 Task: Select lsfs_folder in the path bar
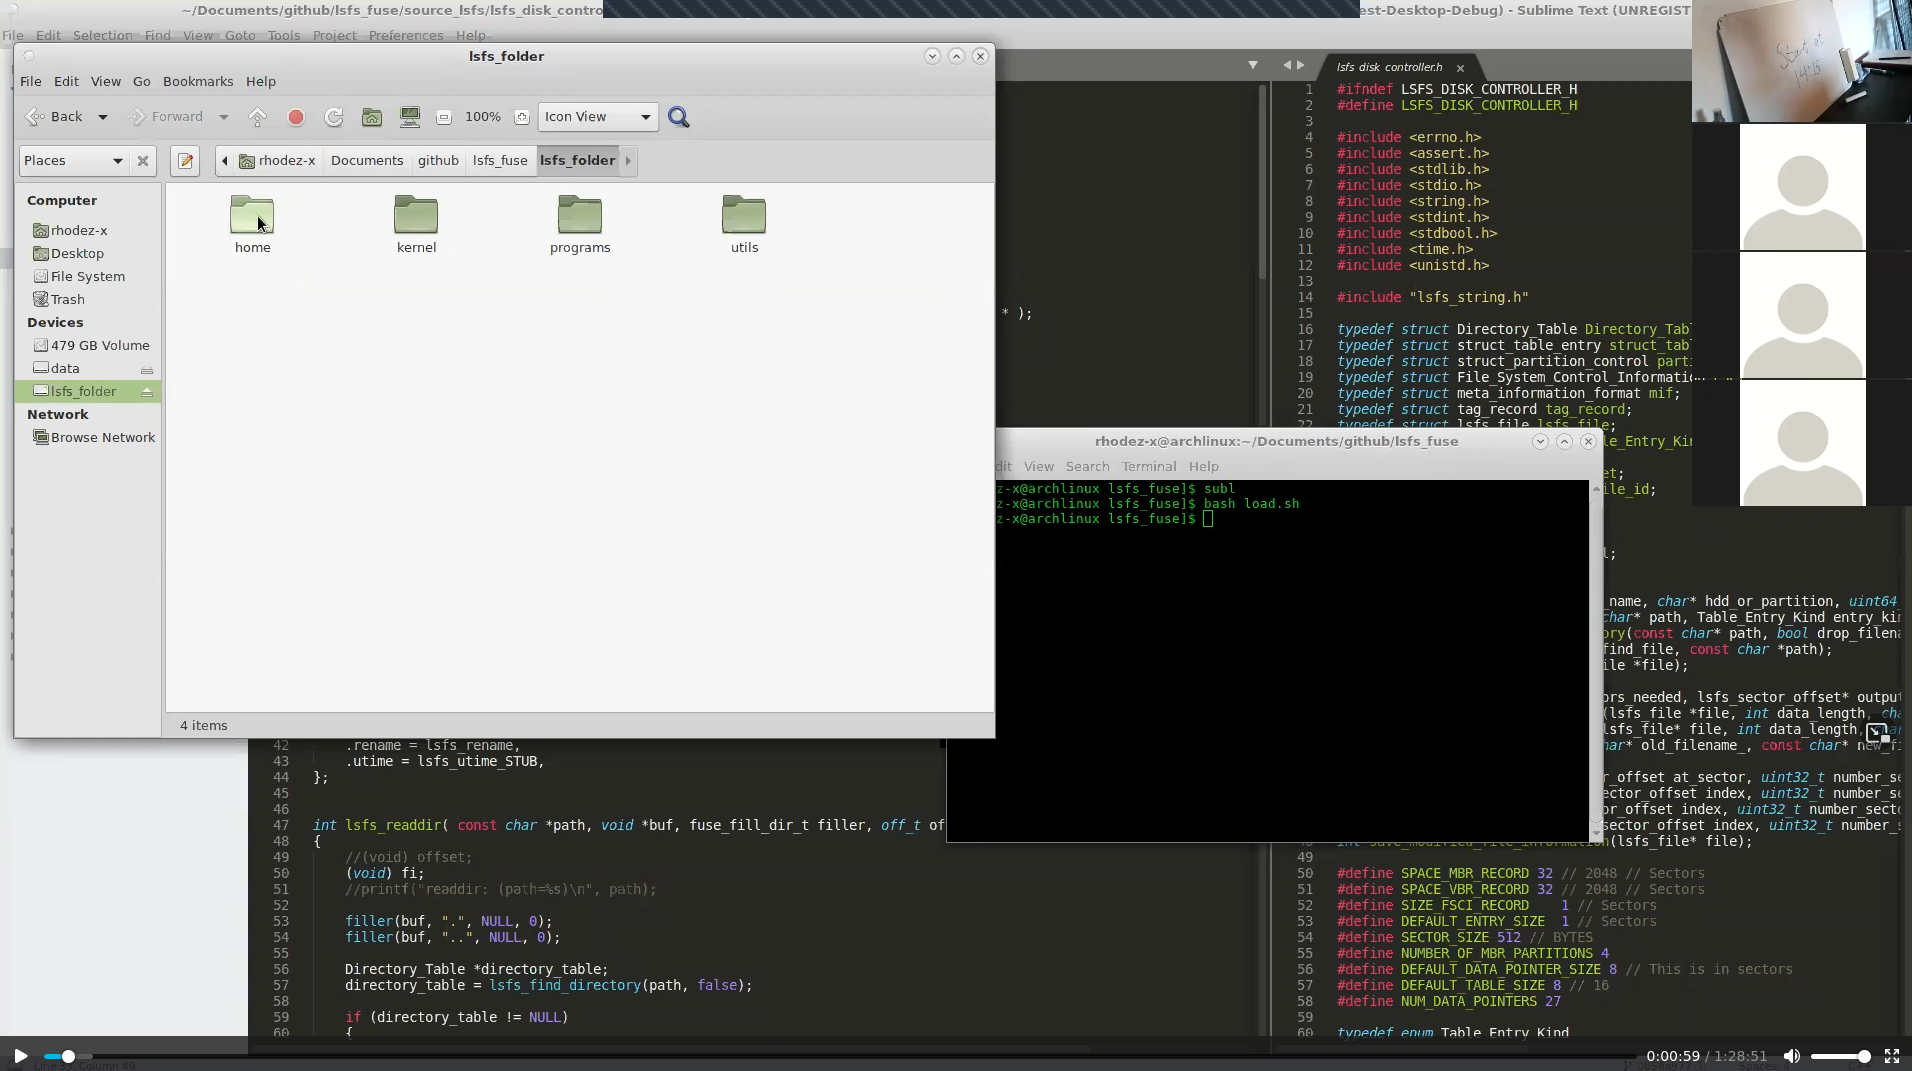click(x=577, y=161)
